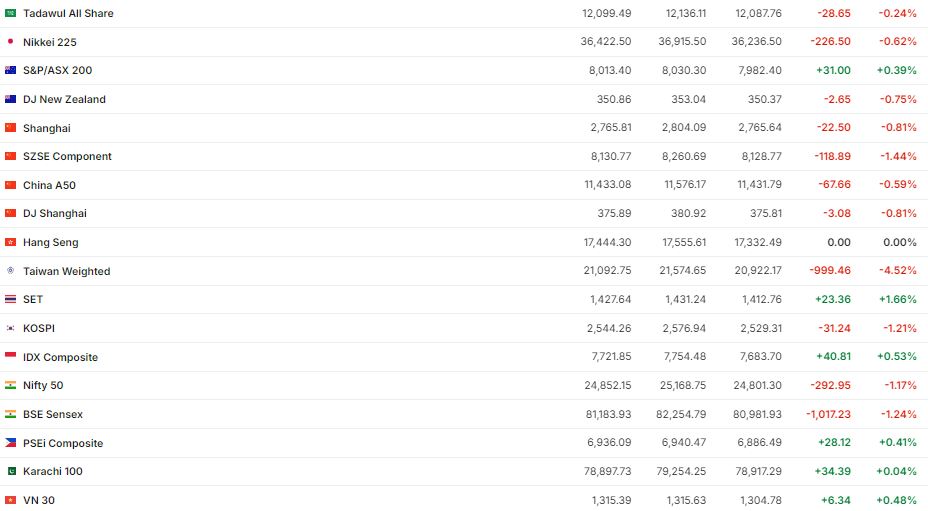This screenshot has width=928, height=511.
Task: Open the Tadawul All Share index link
Action: click(68, 13)
